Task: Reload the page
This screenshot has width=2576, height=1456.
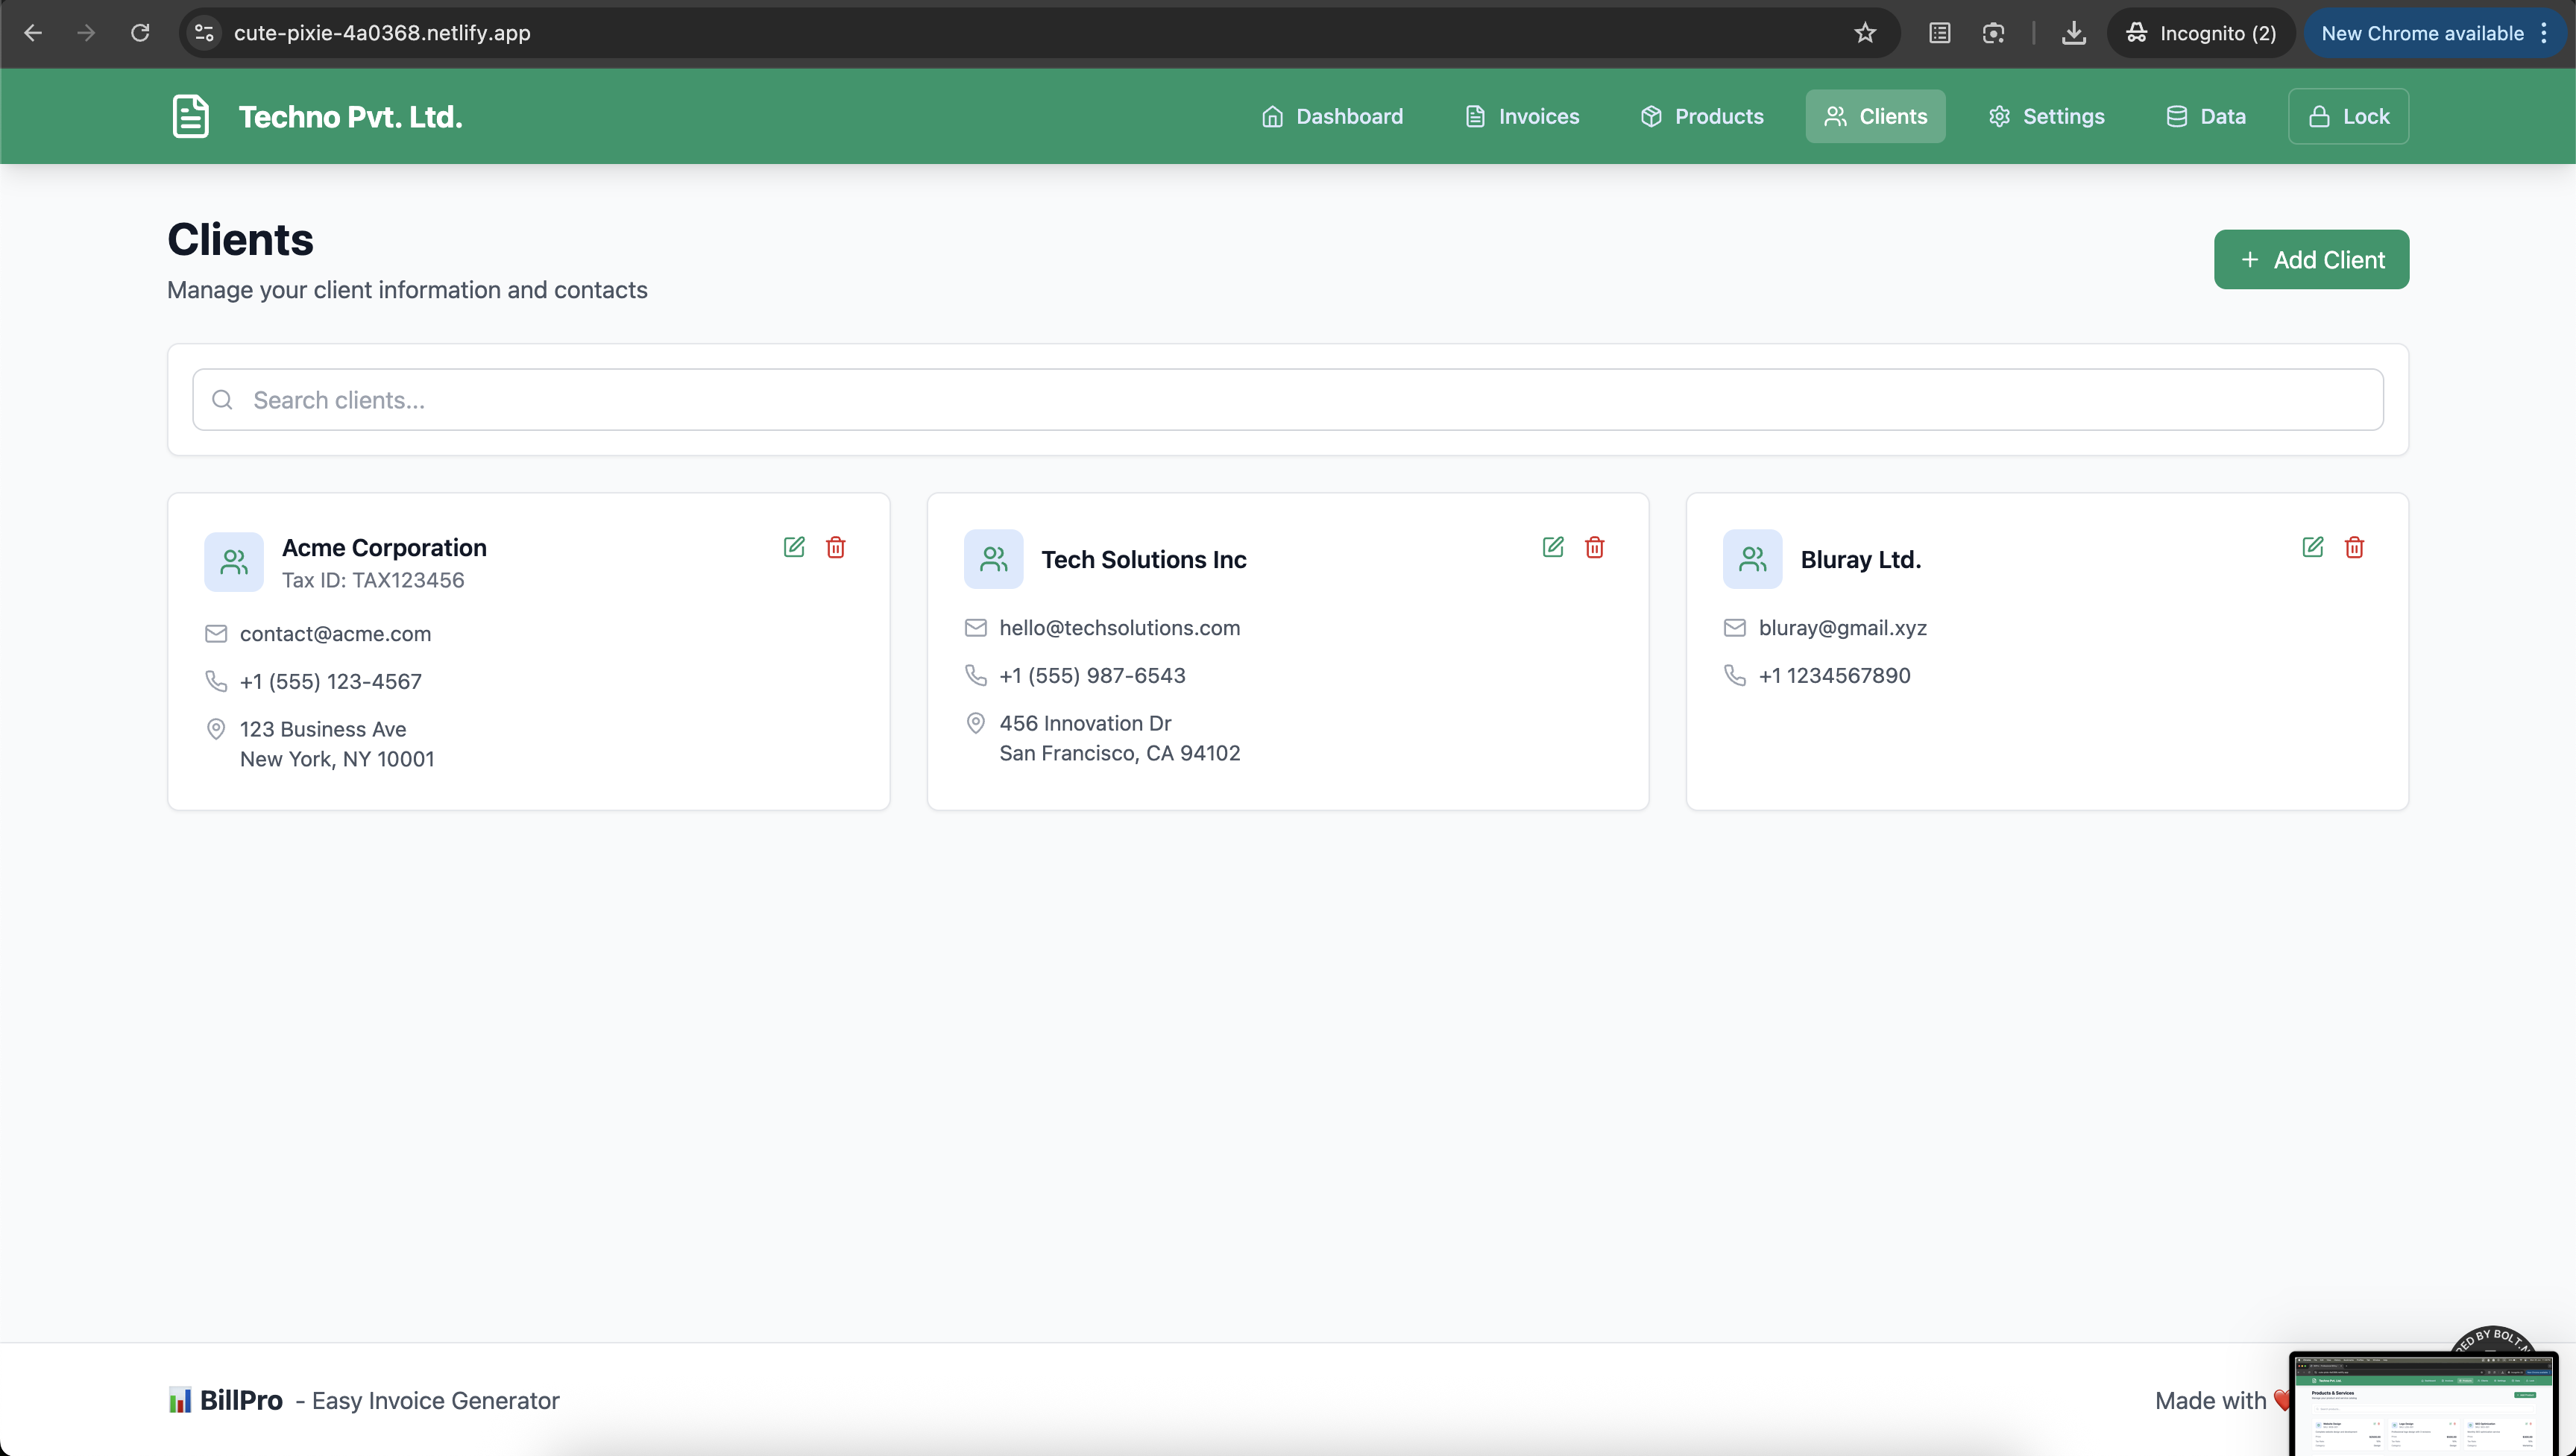Action: pyautogui.click(x=140, y=33)
